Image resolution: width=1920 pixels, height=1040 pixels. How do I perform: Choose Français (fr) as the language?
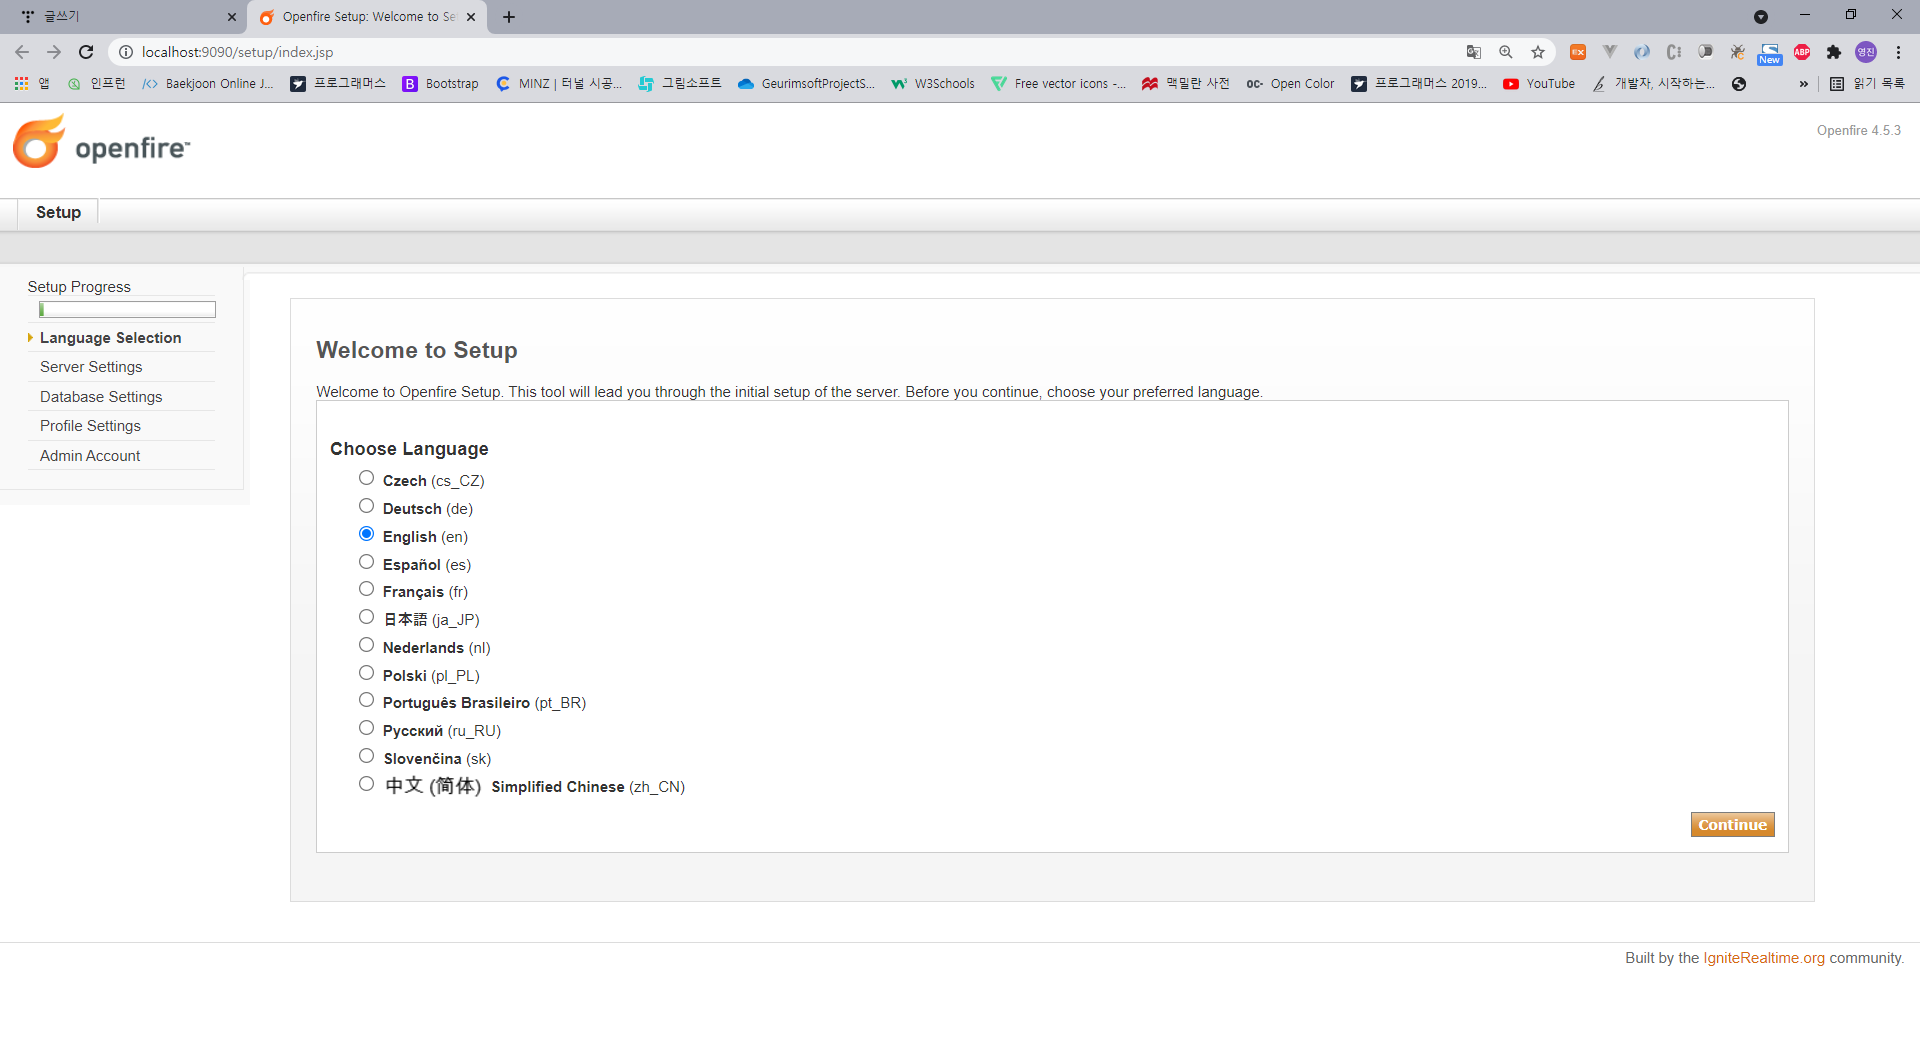tap(367, 589)
